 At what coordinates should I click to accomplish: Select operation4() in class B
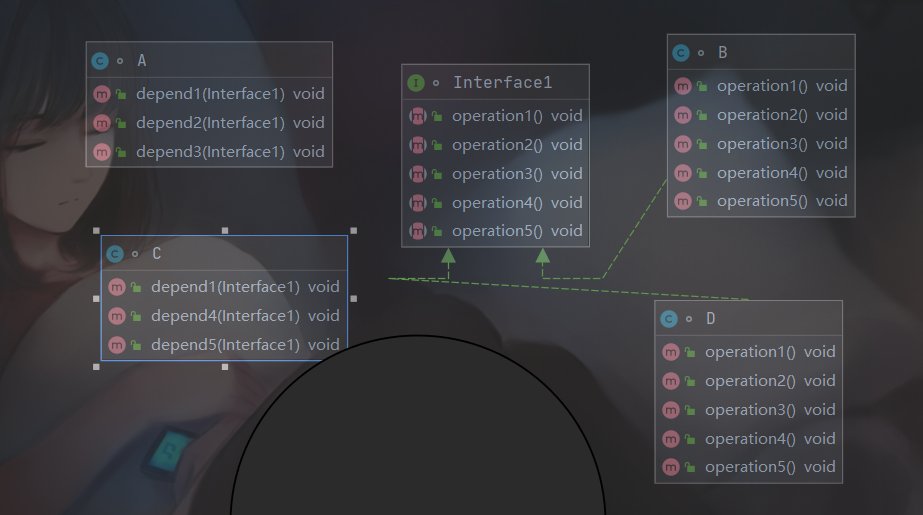pos(761,172)
